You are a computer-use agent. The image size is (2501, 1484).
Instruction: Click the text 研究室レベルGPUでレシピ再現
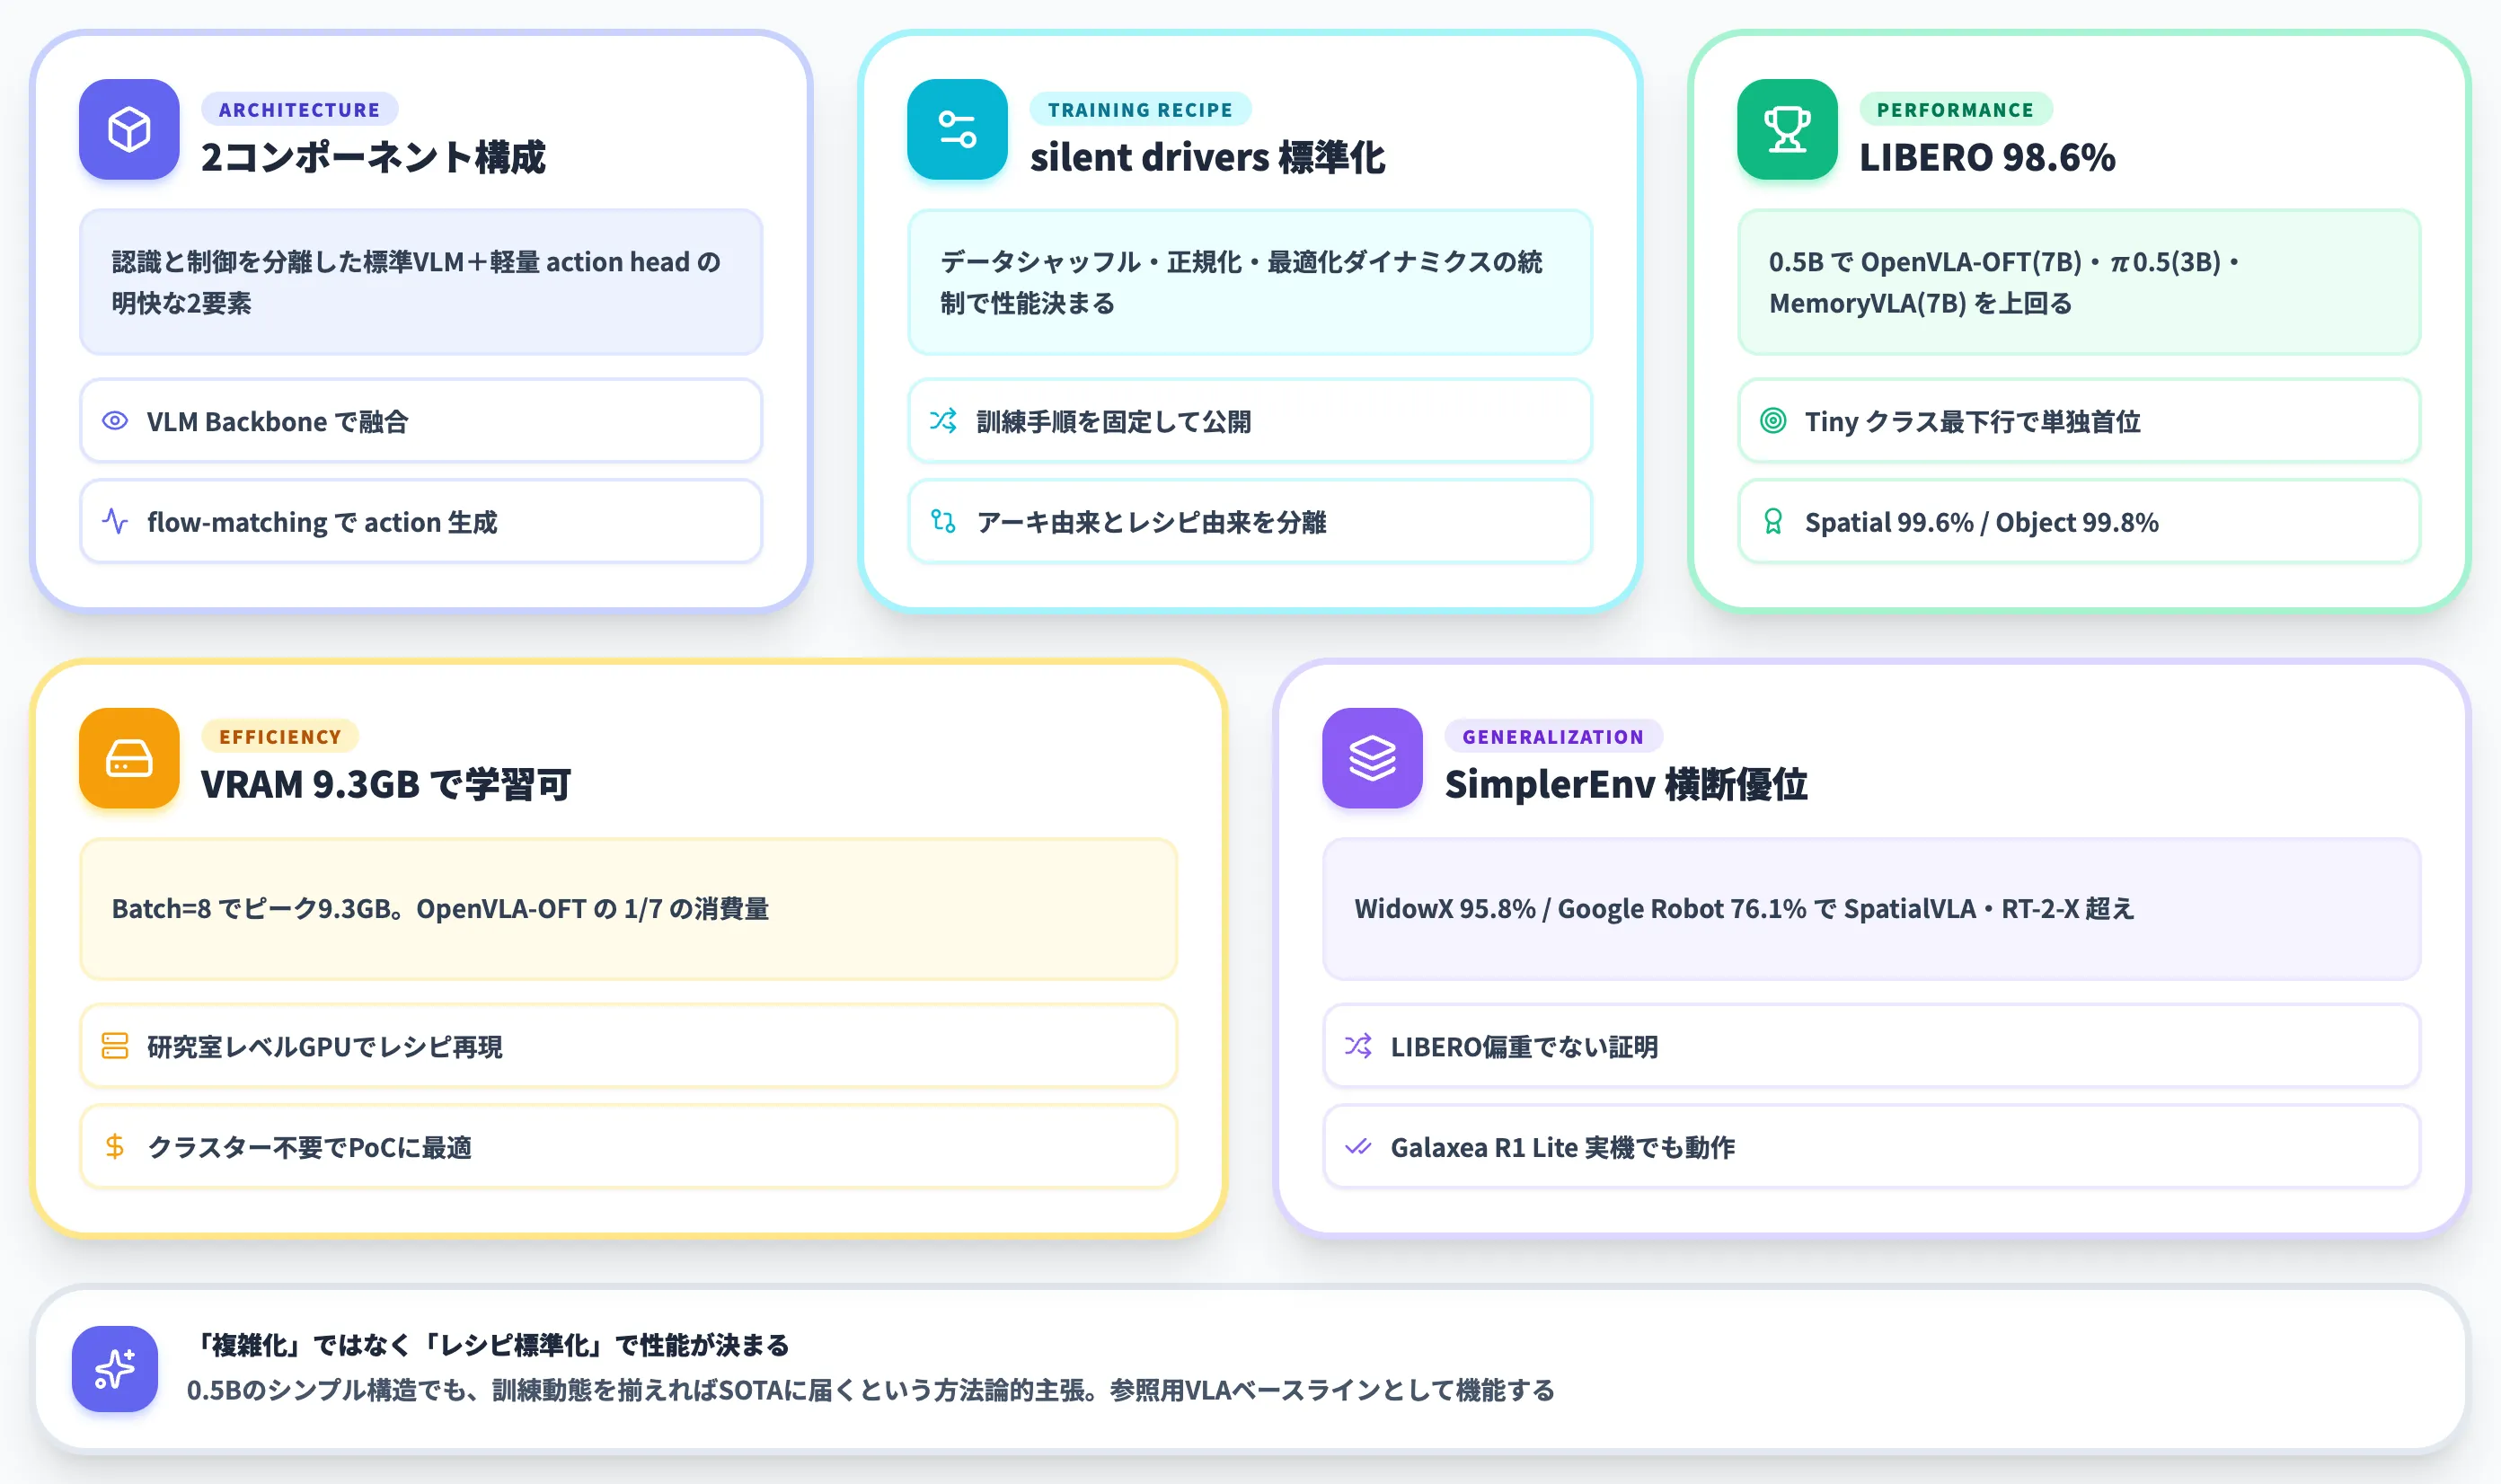324,1047
